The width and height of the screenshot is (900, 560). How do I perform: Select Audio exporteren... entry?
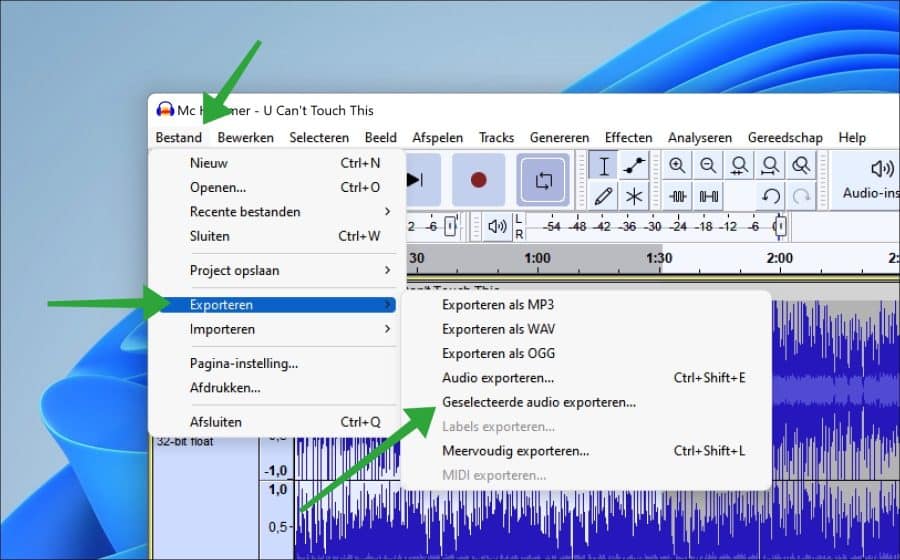coord(586,378)
